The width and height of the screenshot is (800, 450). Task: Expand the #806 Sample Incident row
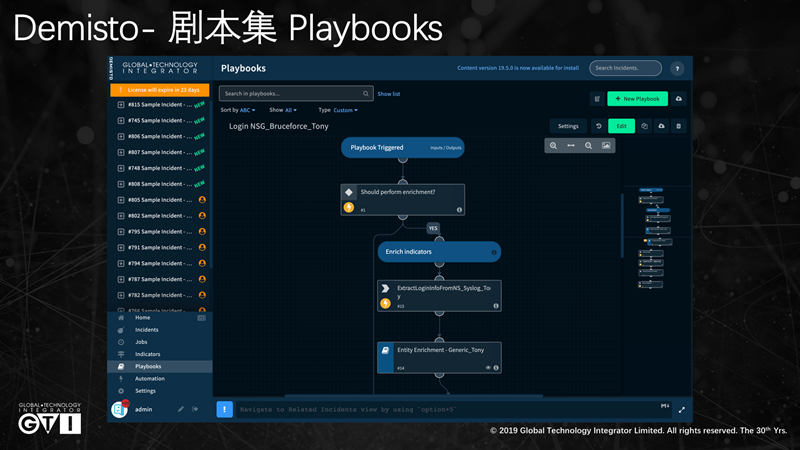121,136
